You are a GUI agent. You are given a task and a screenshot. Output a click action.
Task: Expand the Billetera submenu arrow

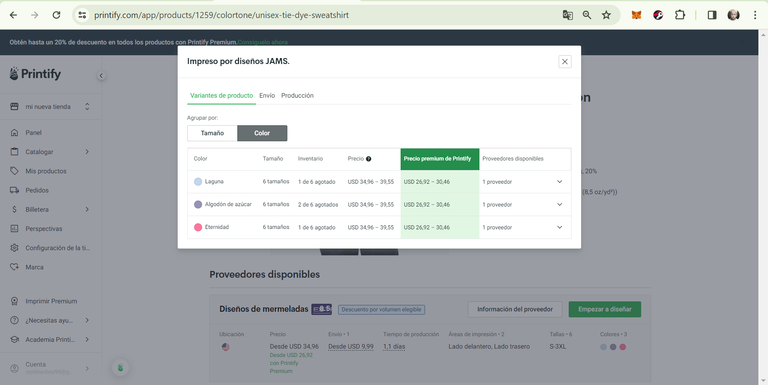[x=87, y=209]
